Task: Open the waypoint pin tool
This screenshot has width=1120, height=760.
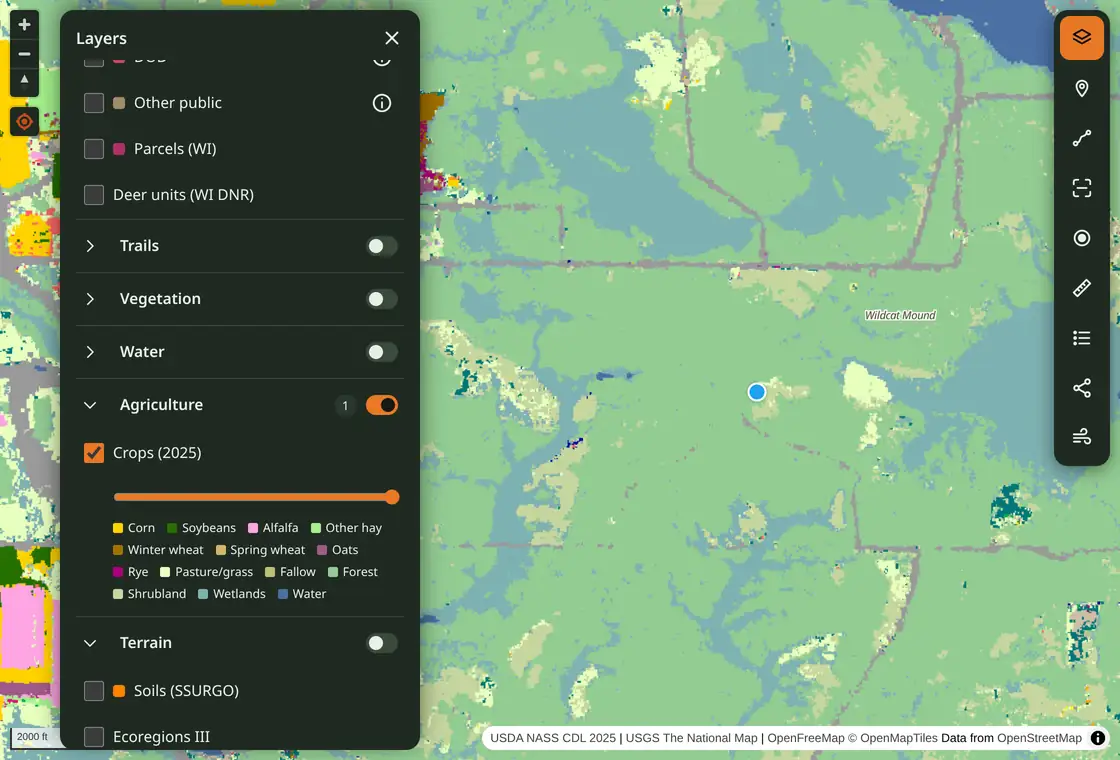Action: (x=1081, y=88)
